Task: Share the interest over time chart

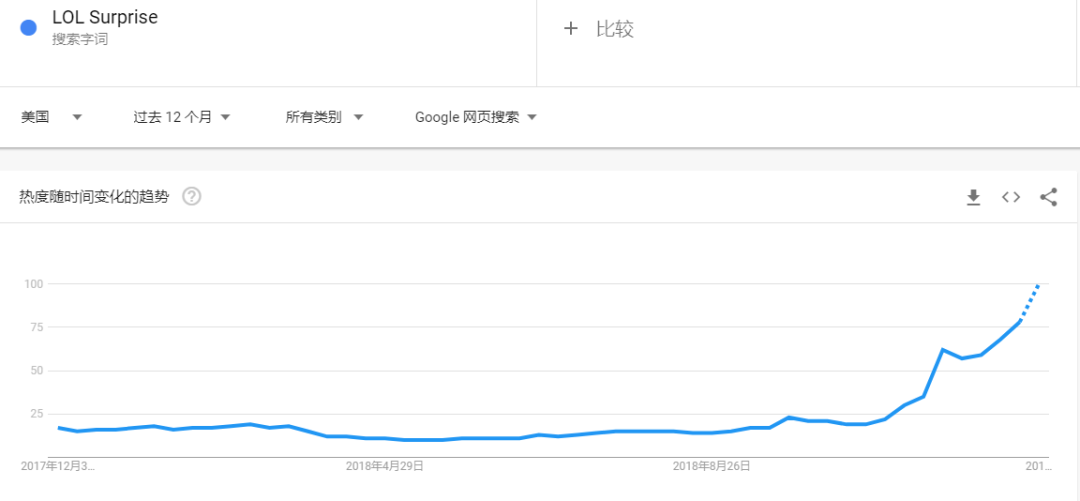Action: (x=1048, y=198)
